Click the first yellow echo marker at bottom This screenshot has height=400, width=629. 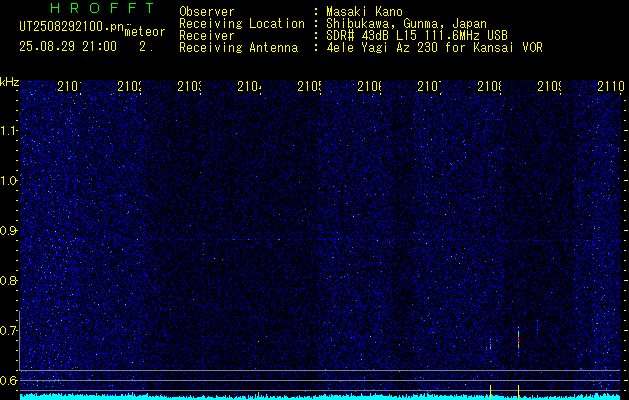tap(490, 392)
